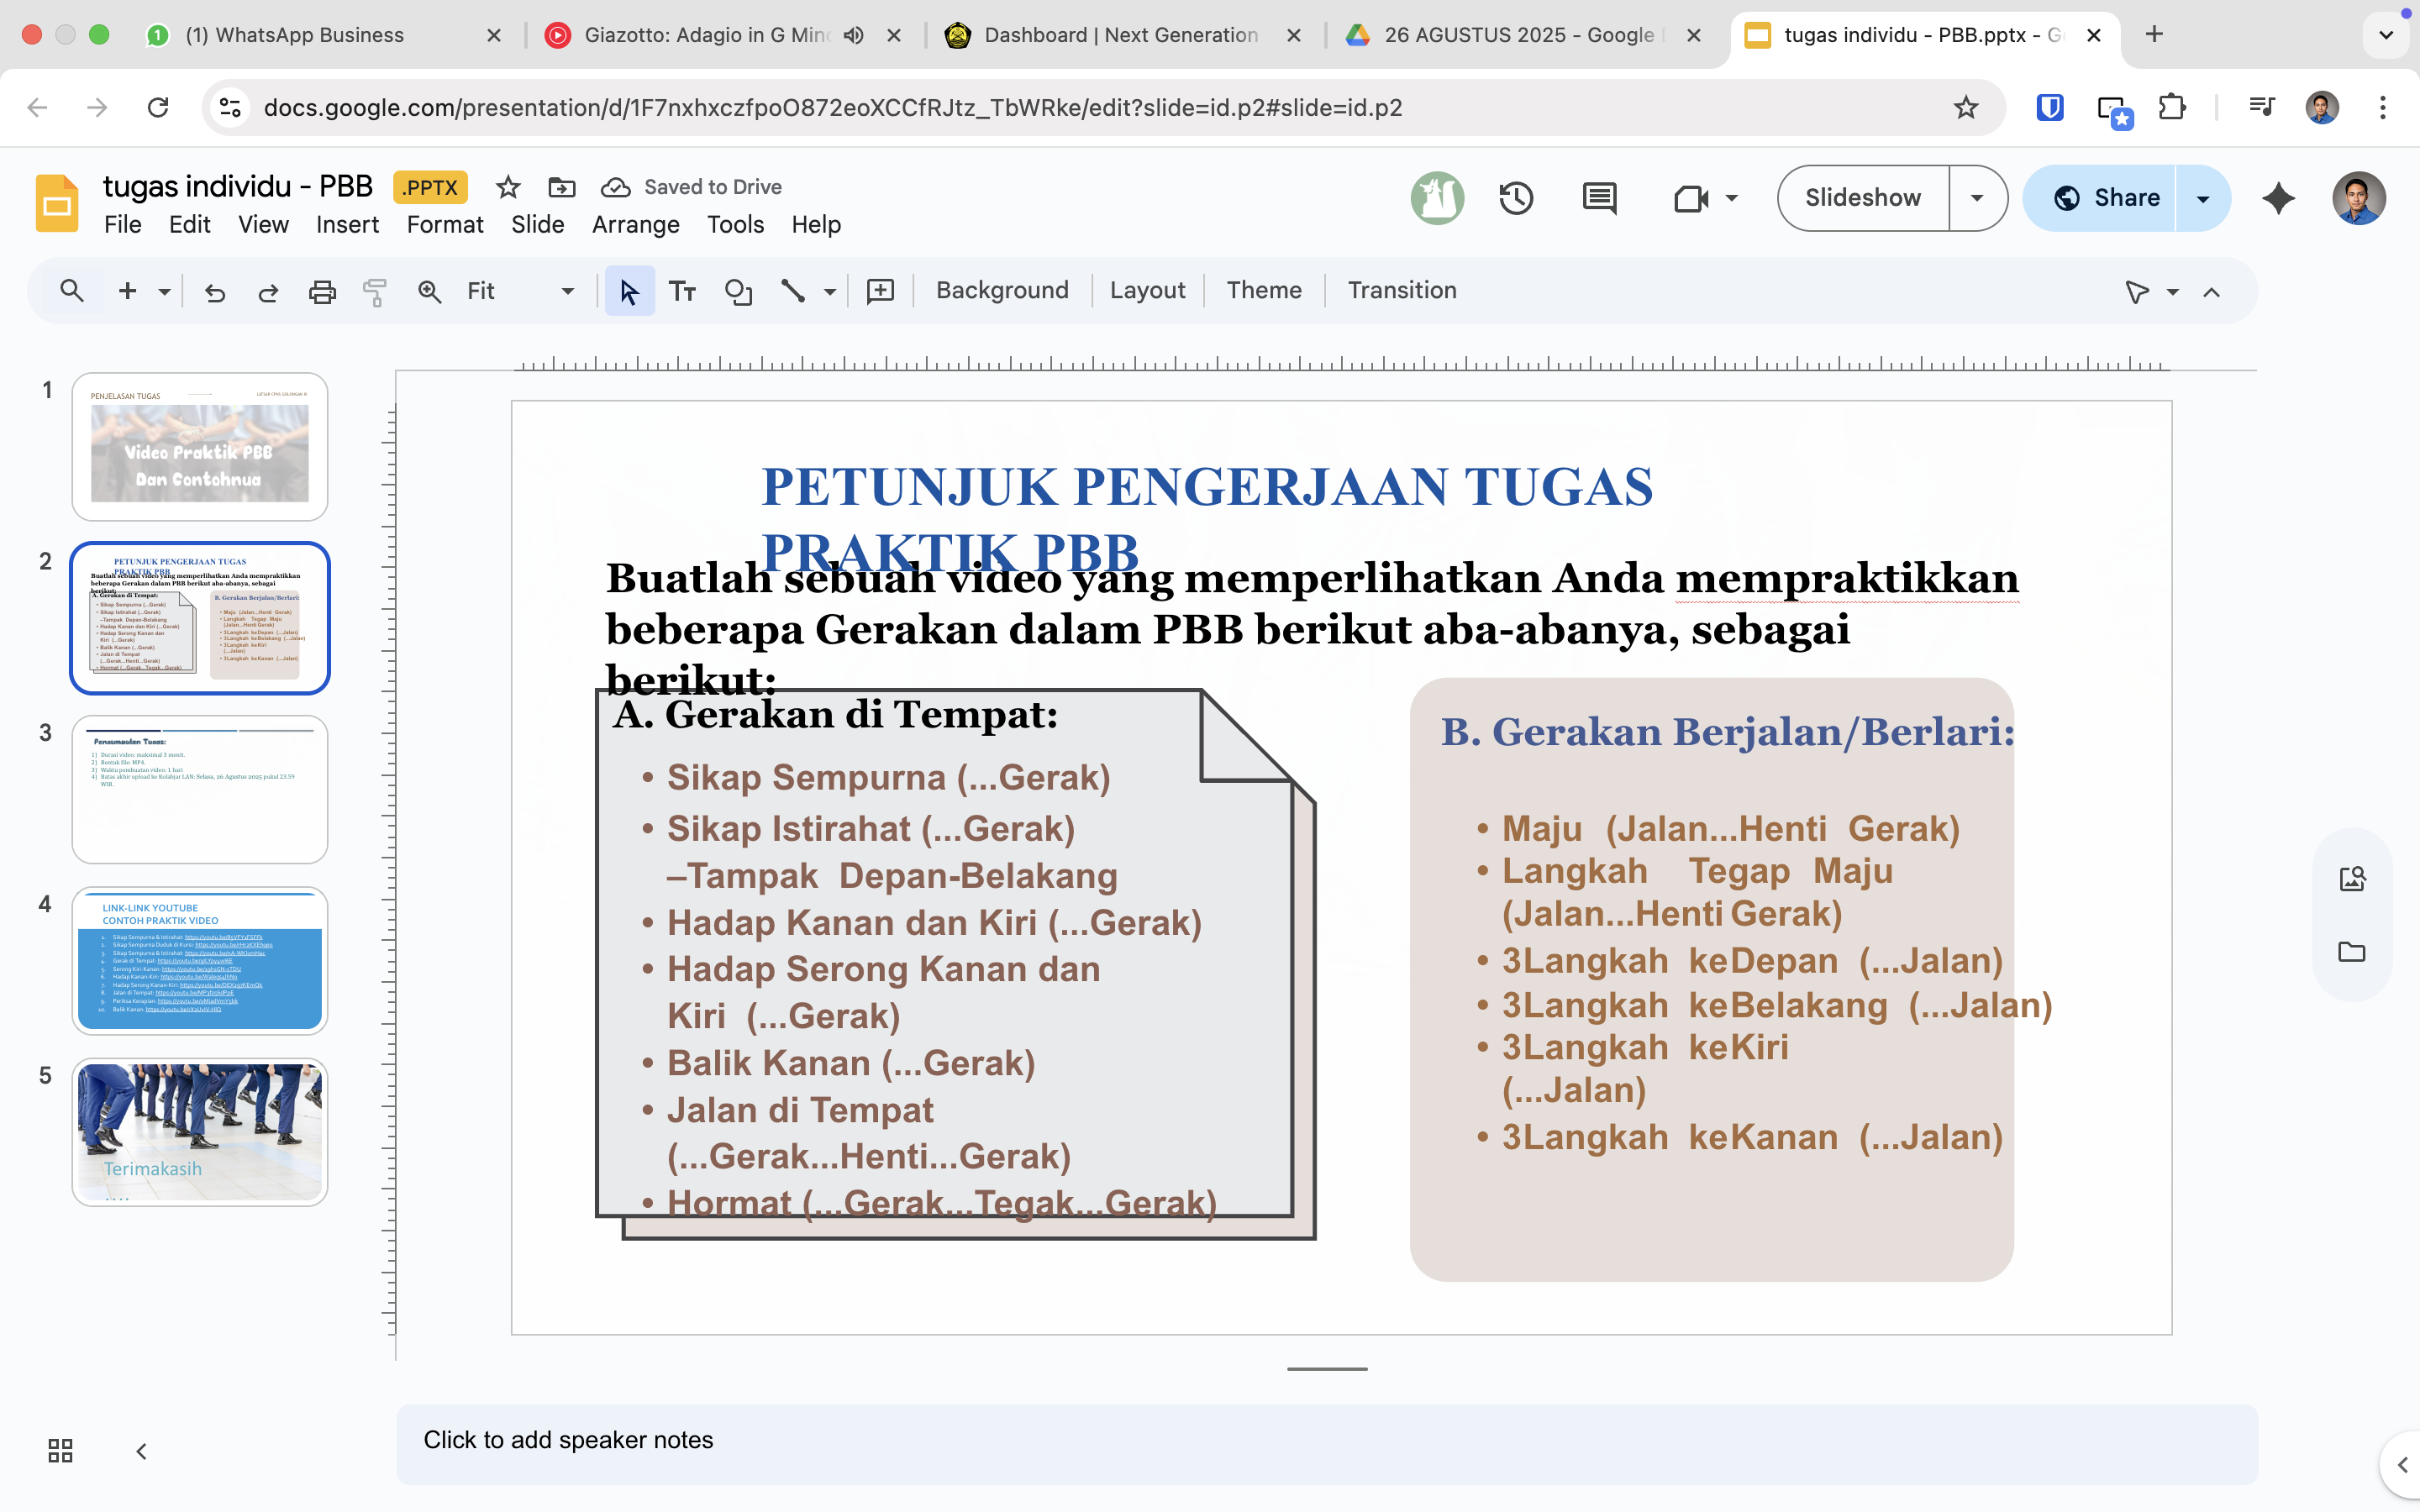Star the tugas individu - PBB document
The height and width of the screenshot is (1512, 2420).
click(508, 187)
